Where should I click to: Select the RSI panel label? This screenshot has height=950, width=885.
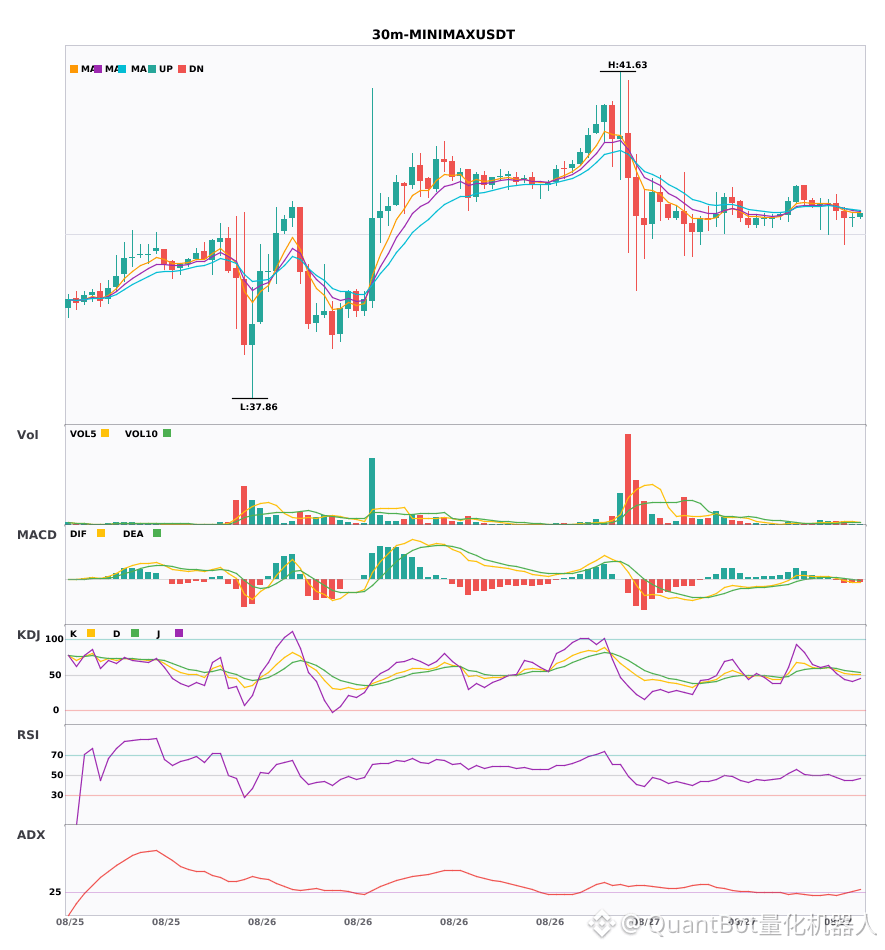pos(28,735)
